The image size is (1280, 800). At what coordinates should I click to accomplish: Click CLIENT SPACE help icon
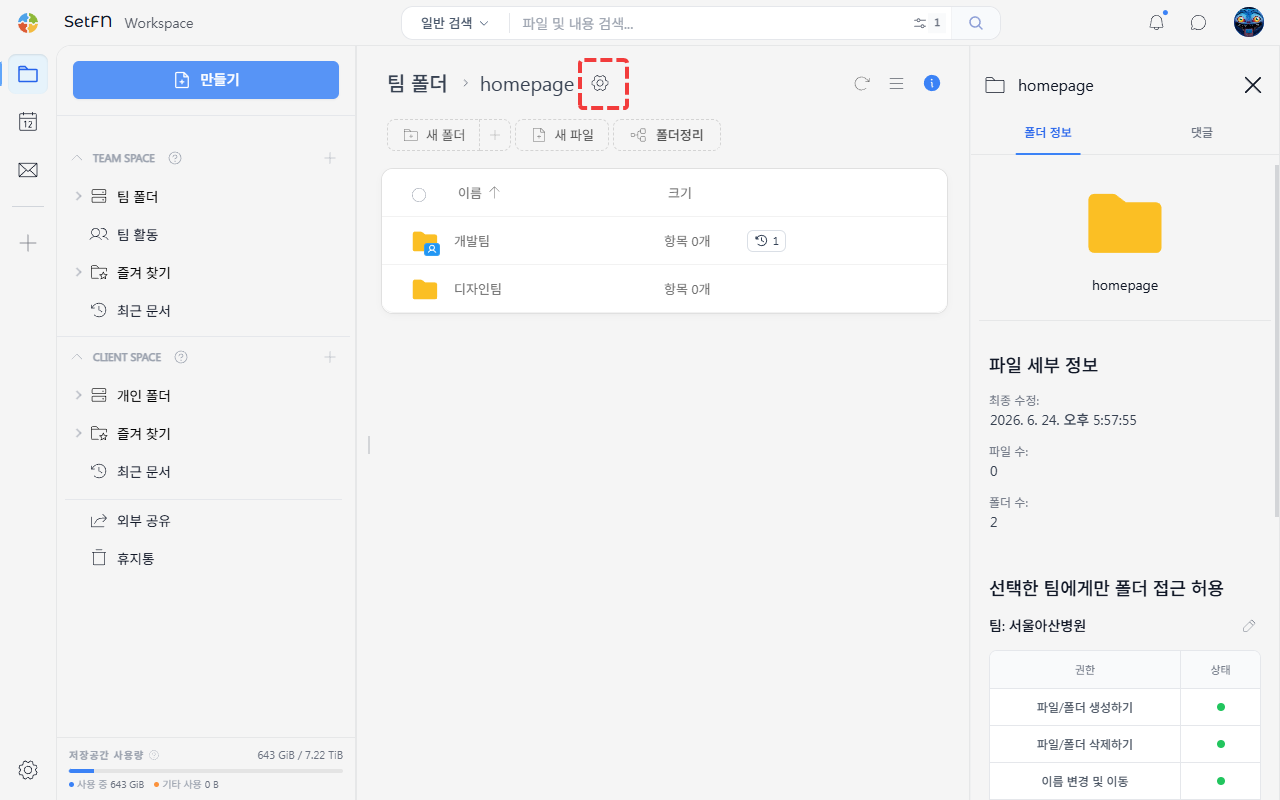[181, 357]
